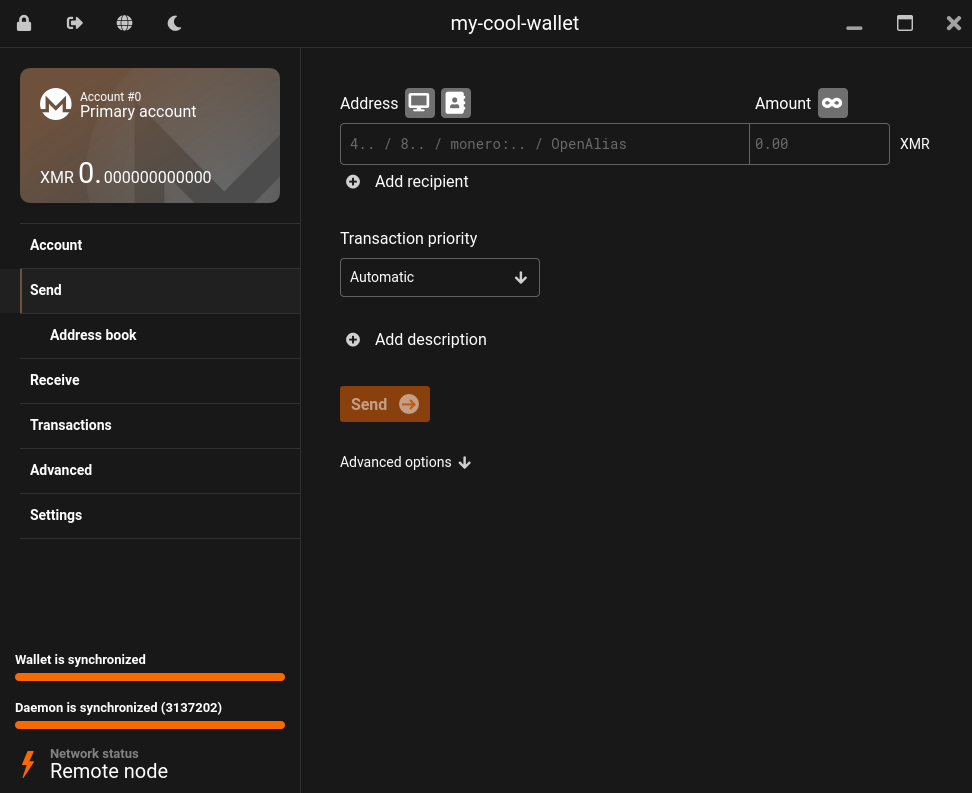This screenshot has height=793, width=972.
Task: Click the Network status lightning bolt icon
Action: [x=28, y=764]
